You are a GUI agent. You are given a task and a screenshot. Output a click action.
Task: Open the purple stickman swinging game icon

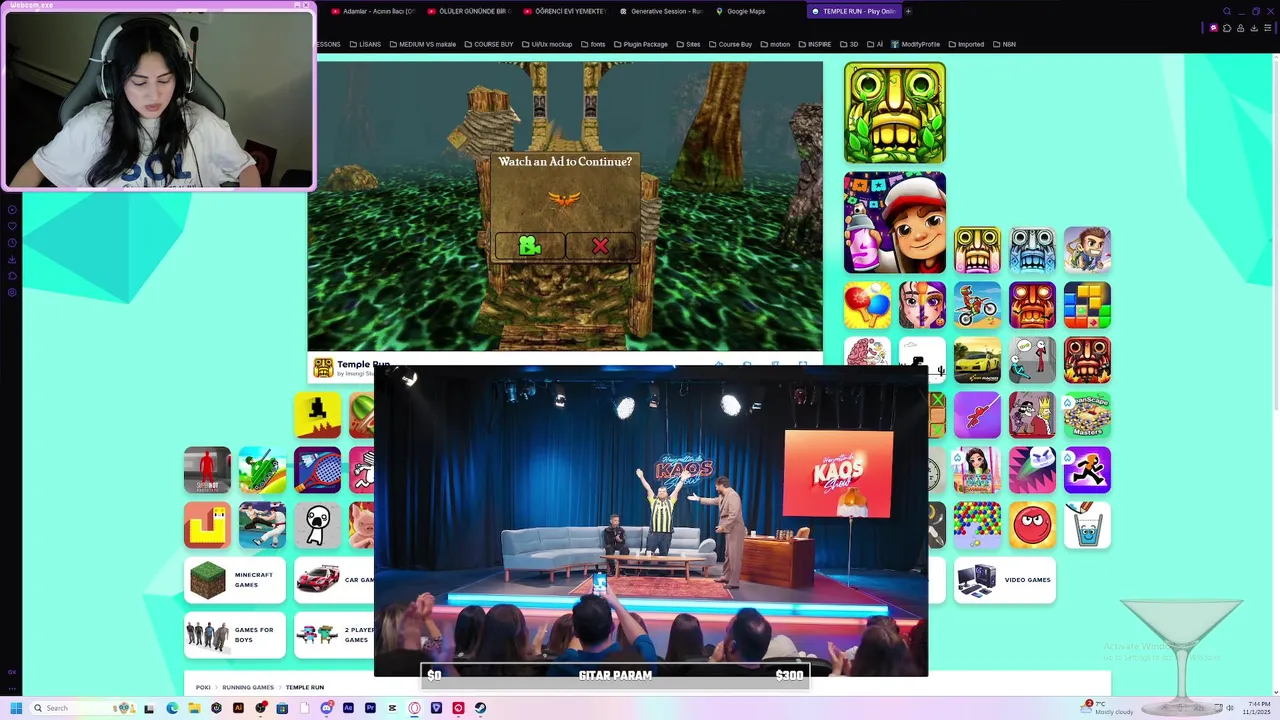(977, 415)
